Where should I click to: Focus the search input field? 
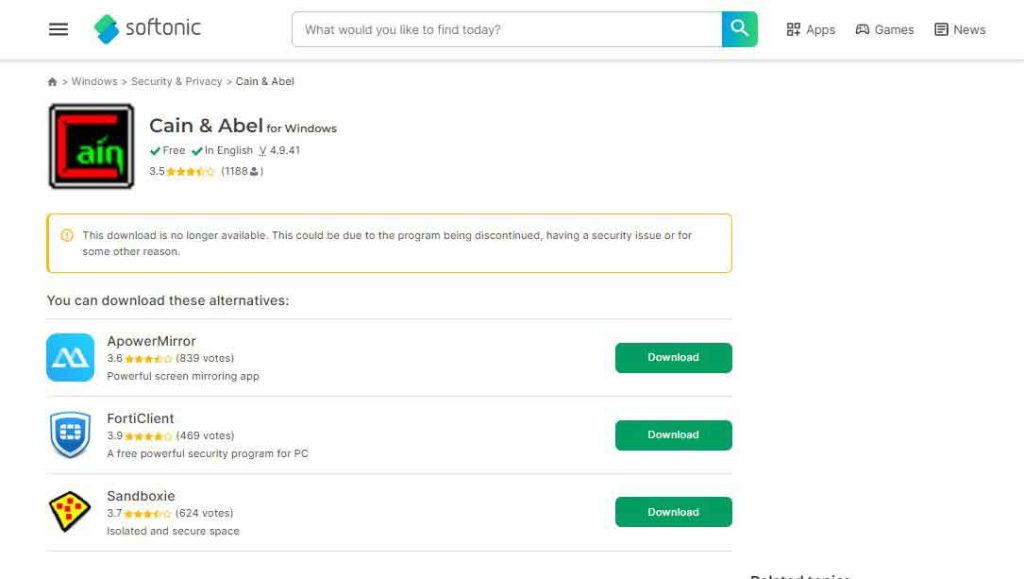tap(506, 30)
